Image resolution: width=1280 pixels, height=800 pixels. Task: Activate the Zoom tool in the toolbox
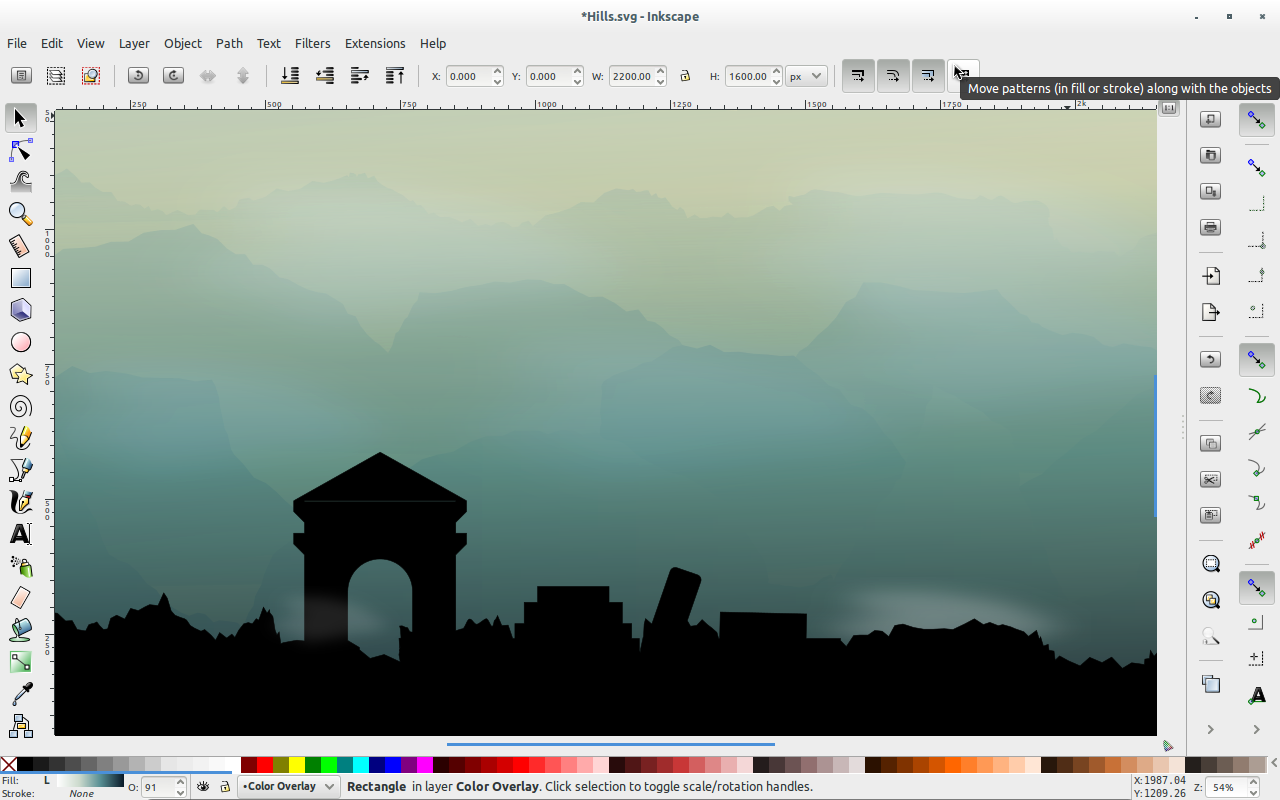(20, 213)
